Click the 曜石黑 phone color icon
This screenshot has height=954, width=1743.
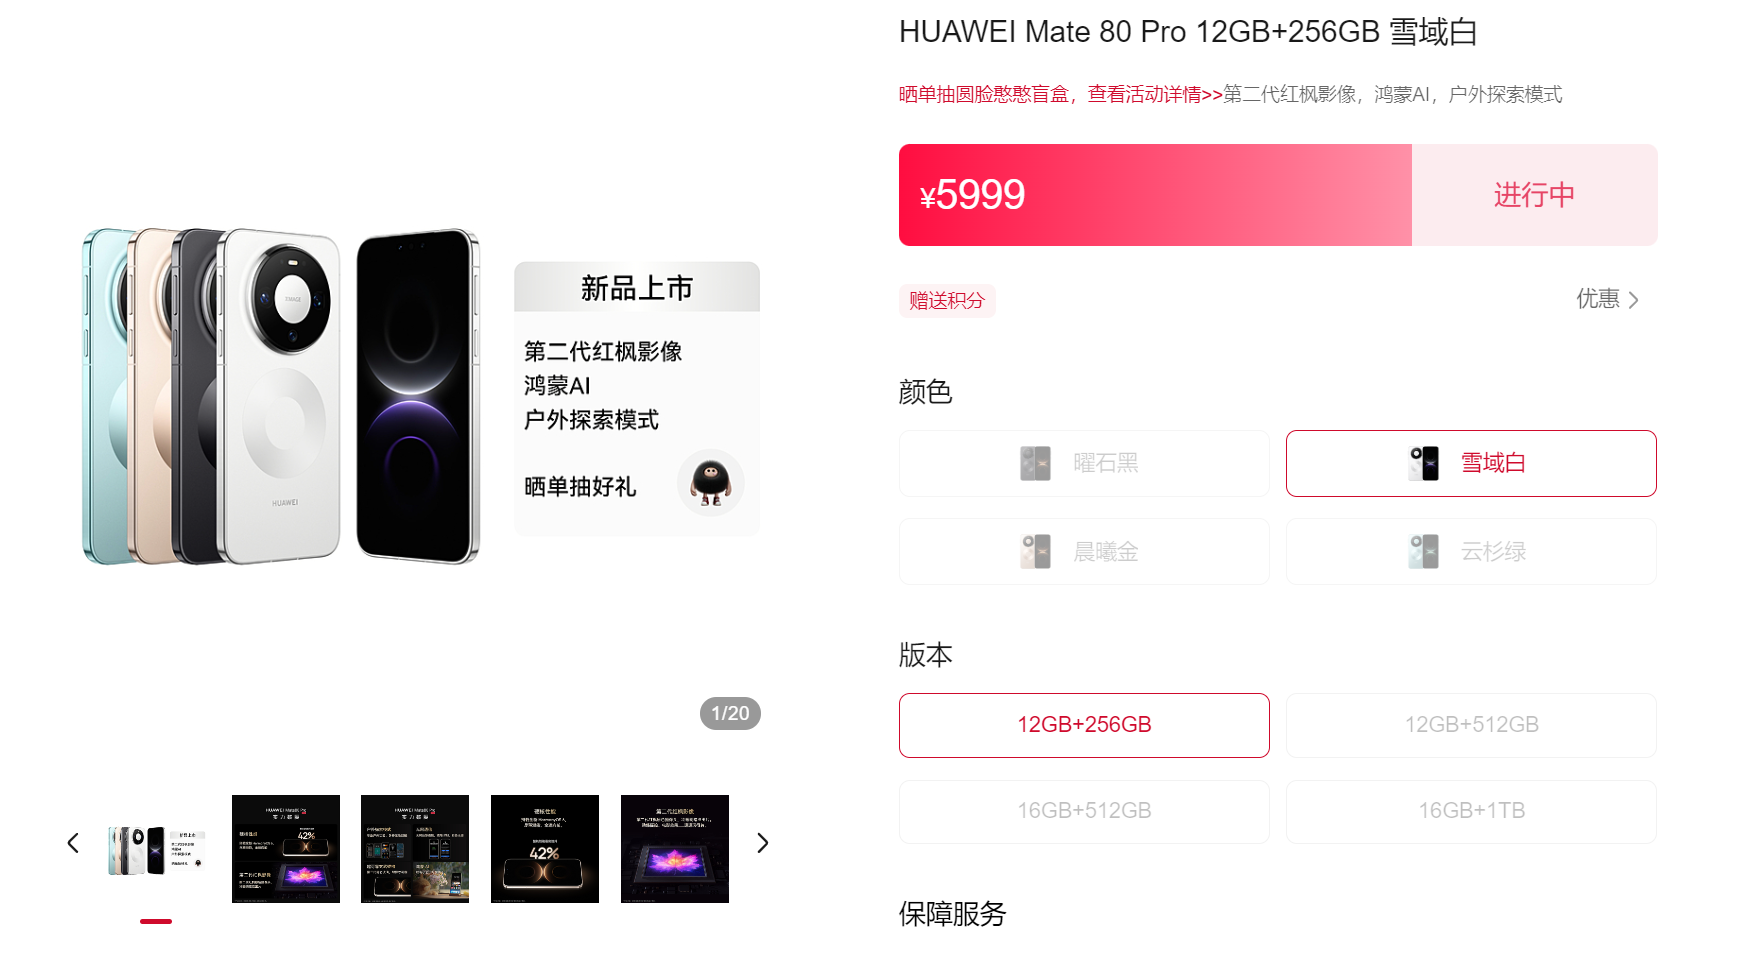1035,463
